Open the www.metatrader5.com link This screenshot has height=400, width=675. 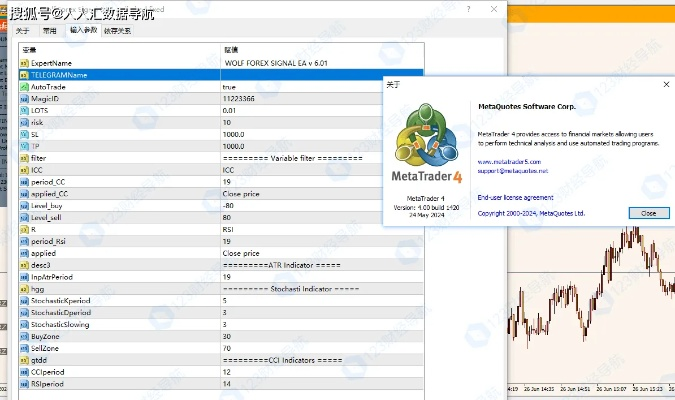pyautogui.click(x=509, y=162)
